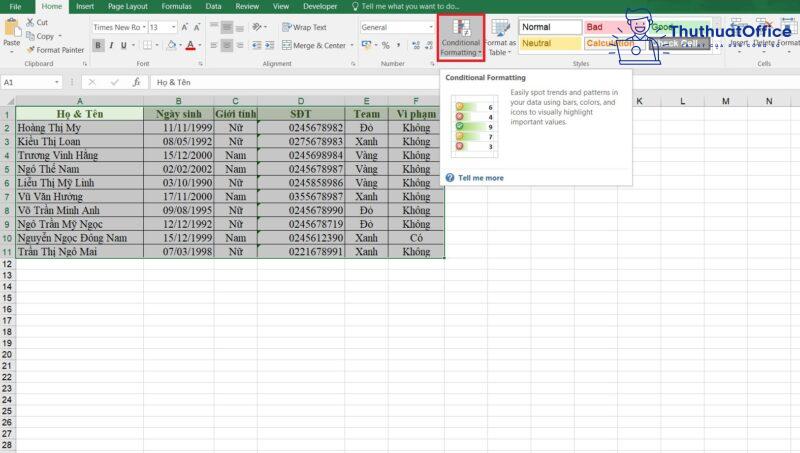Viewport: 800px width, 453px height.
Task: Select column L header
Action: 682,101
